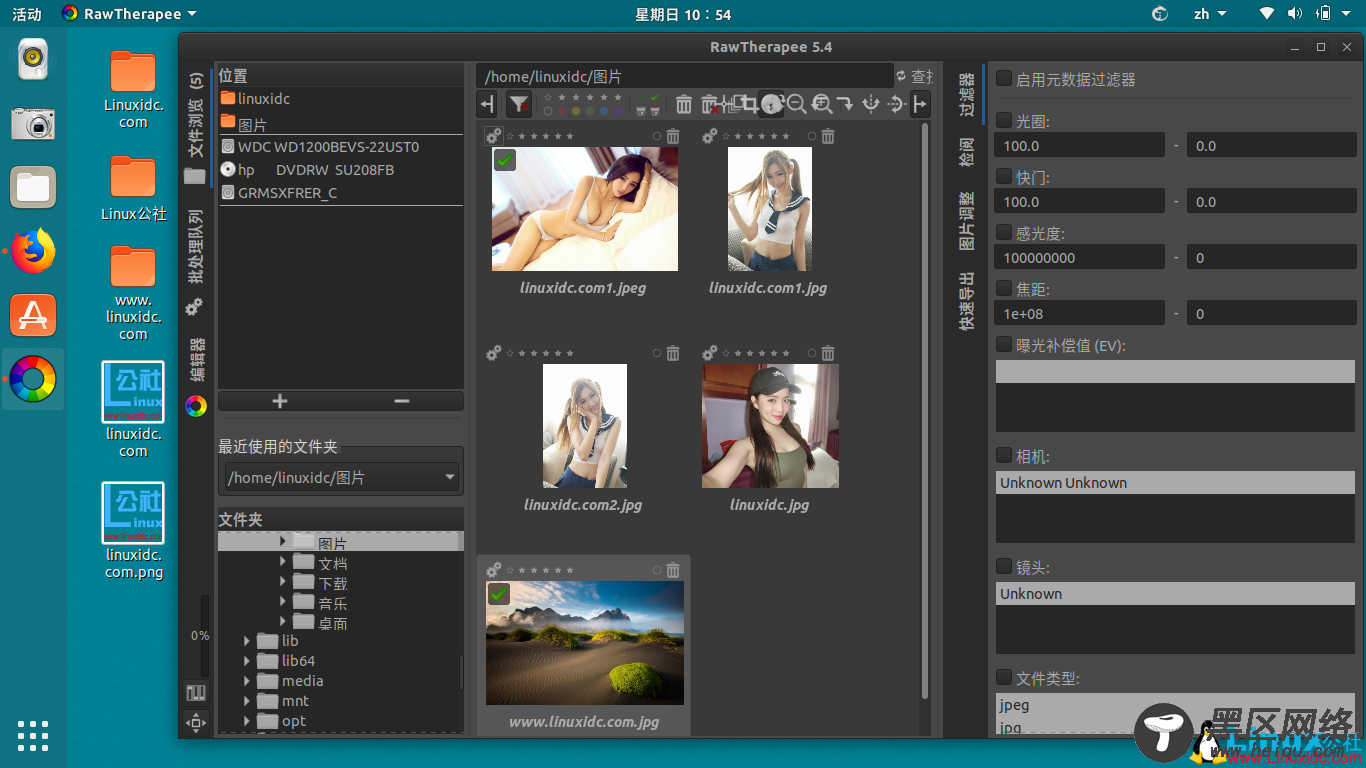
Task: Open Ubuntu Software from the dock
Action: click(33, 315)
